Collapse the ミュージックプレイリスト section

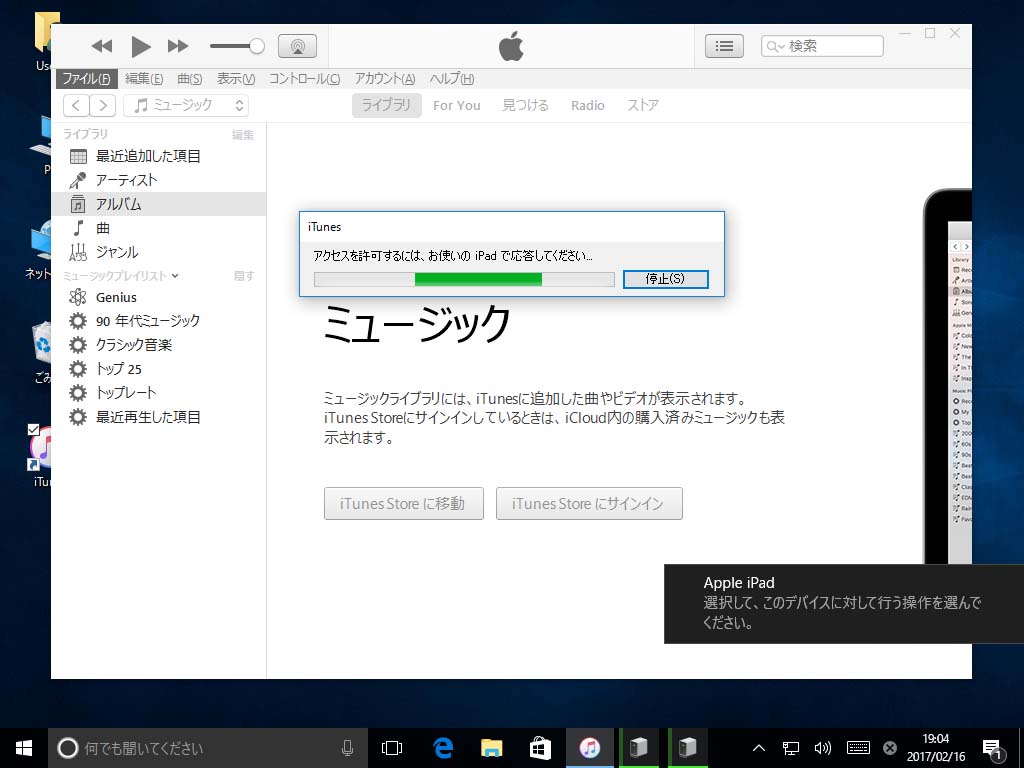(x=175, y=276)
